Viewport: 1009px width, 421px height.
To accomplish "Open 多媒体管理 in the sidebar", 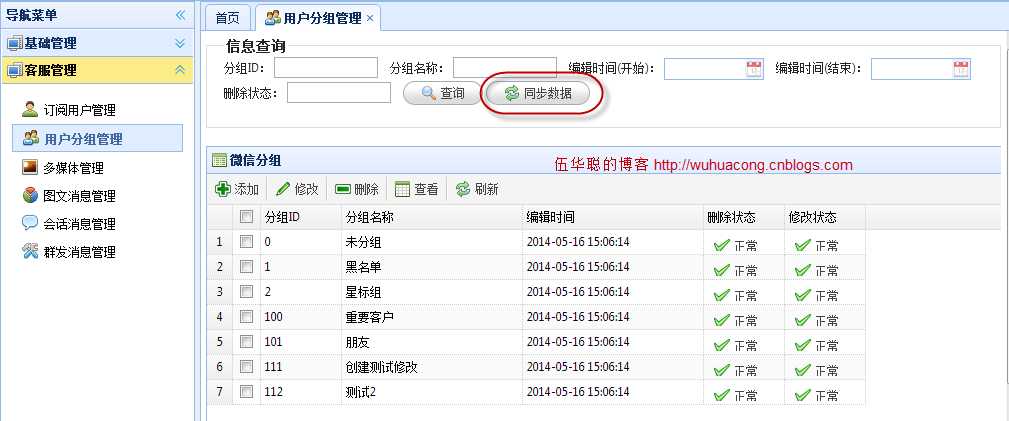I will tap(73, 168).
